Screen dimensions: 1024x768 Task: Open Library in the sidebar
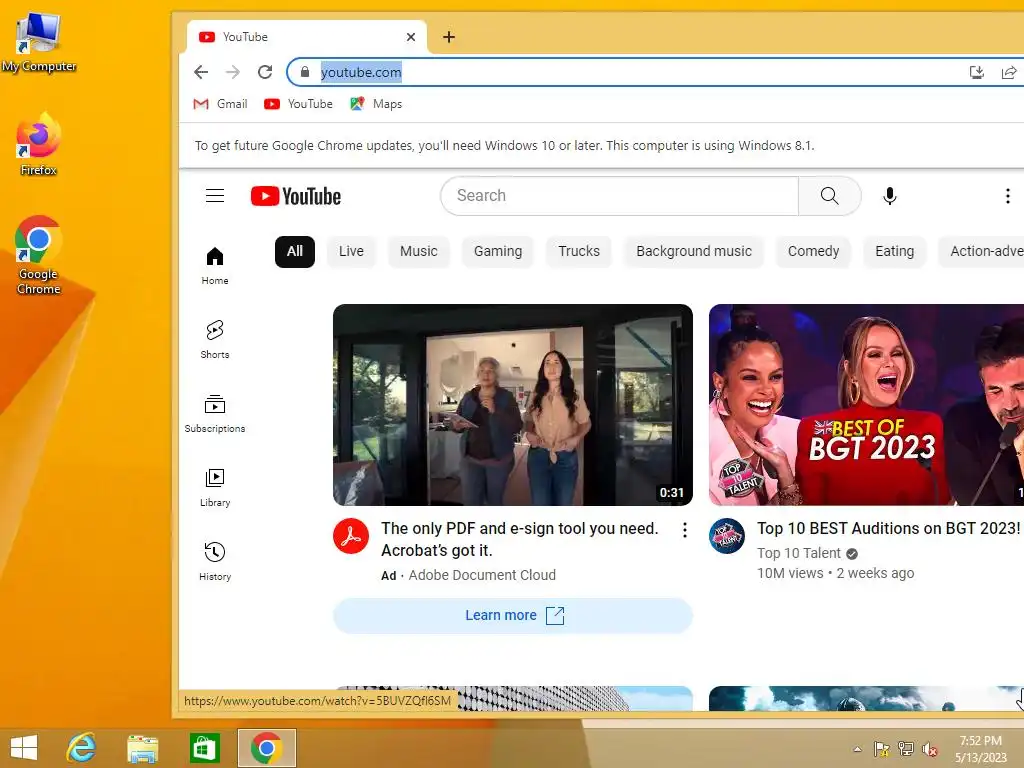point(215,488)
